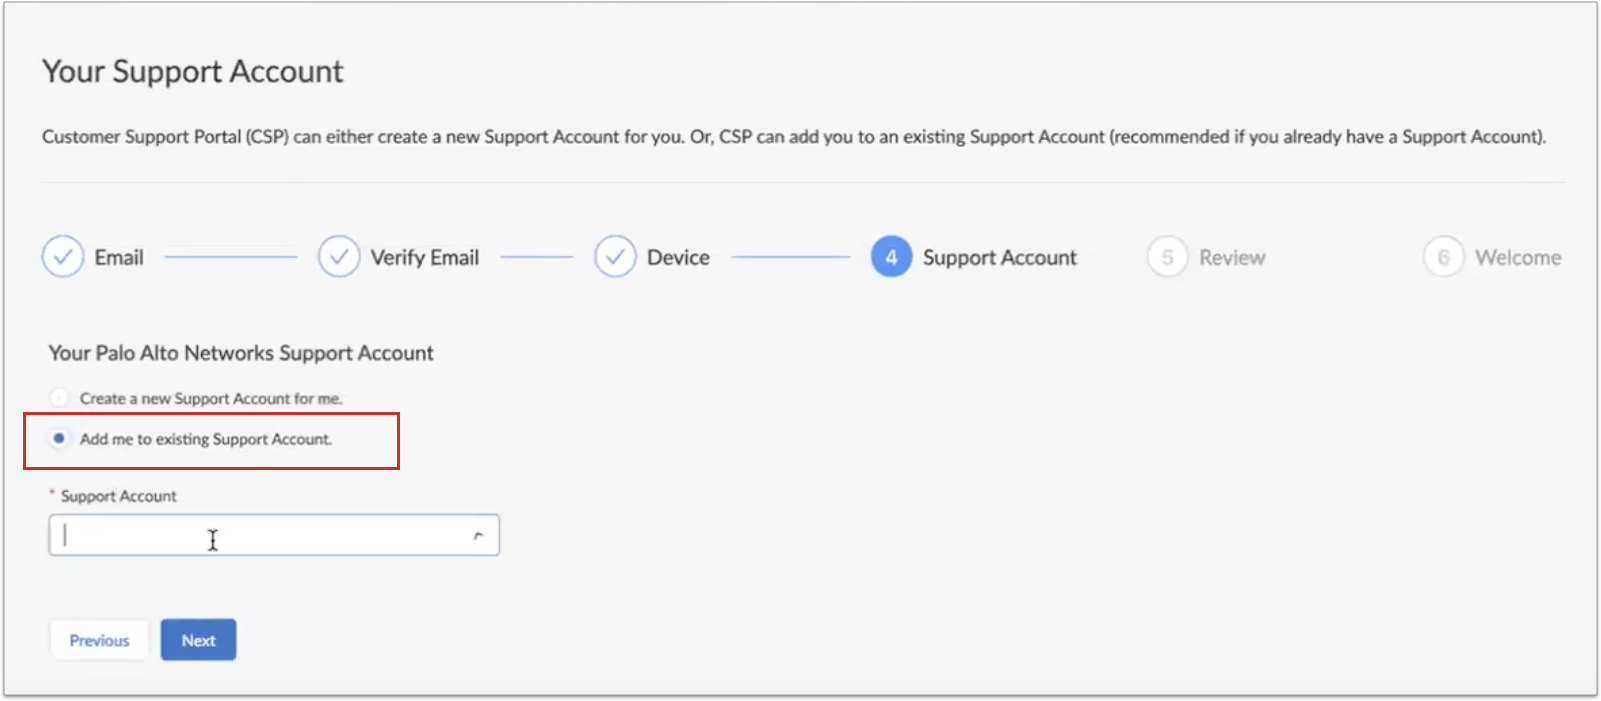Open the Device step label
Viewport: 1601px width, 701px height.
tap(678, 258)
